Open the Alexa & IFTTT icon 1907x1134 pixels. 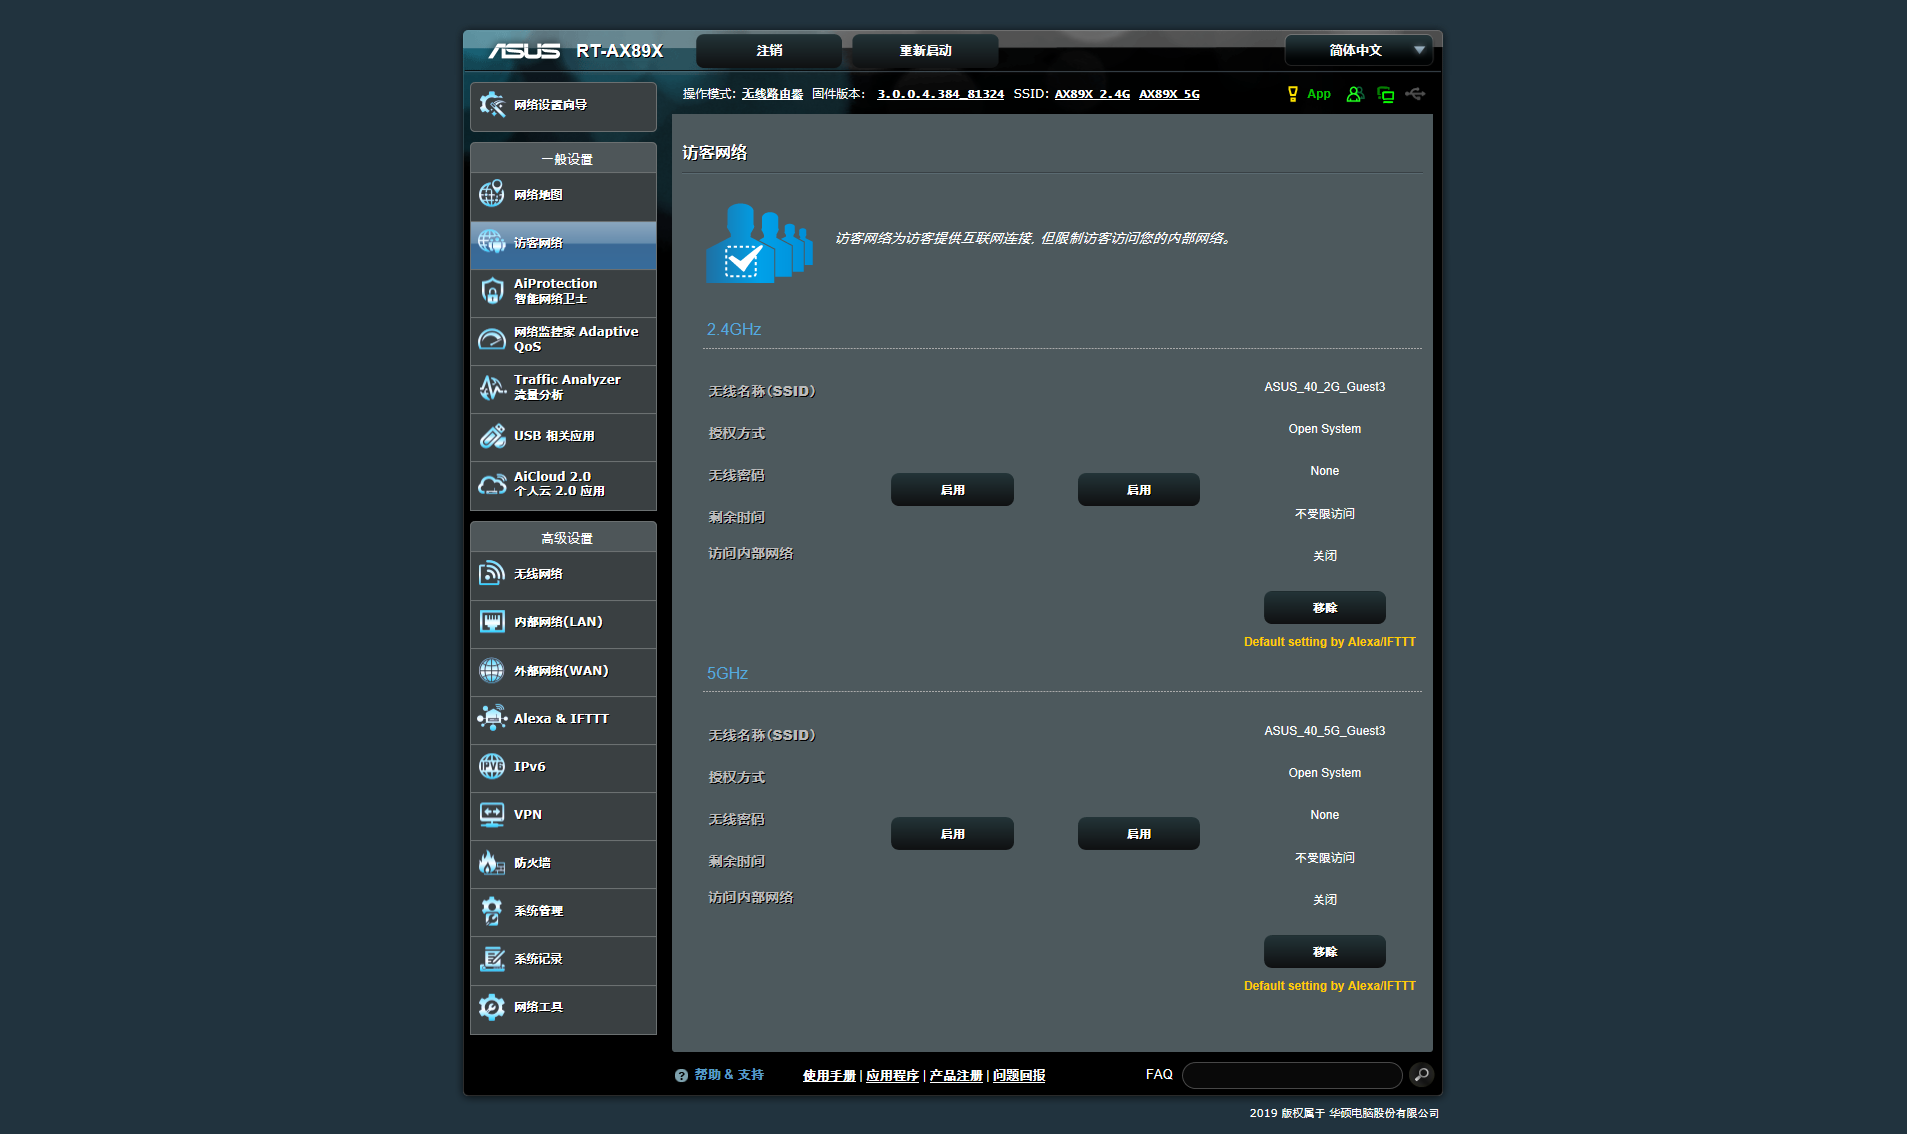pos(492,718)
